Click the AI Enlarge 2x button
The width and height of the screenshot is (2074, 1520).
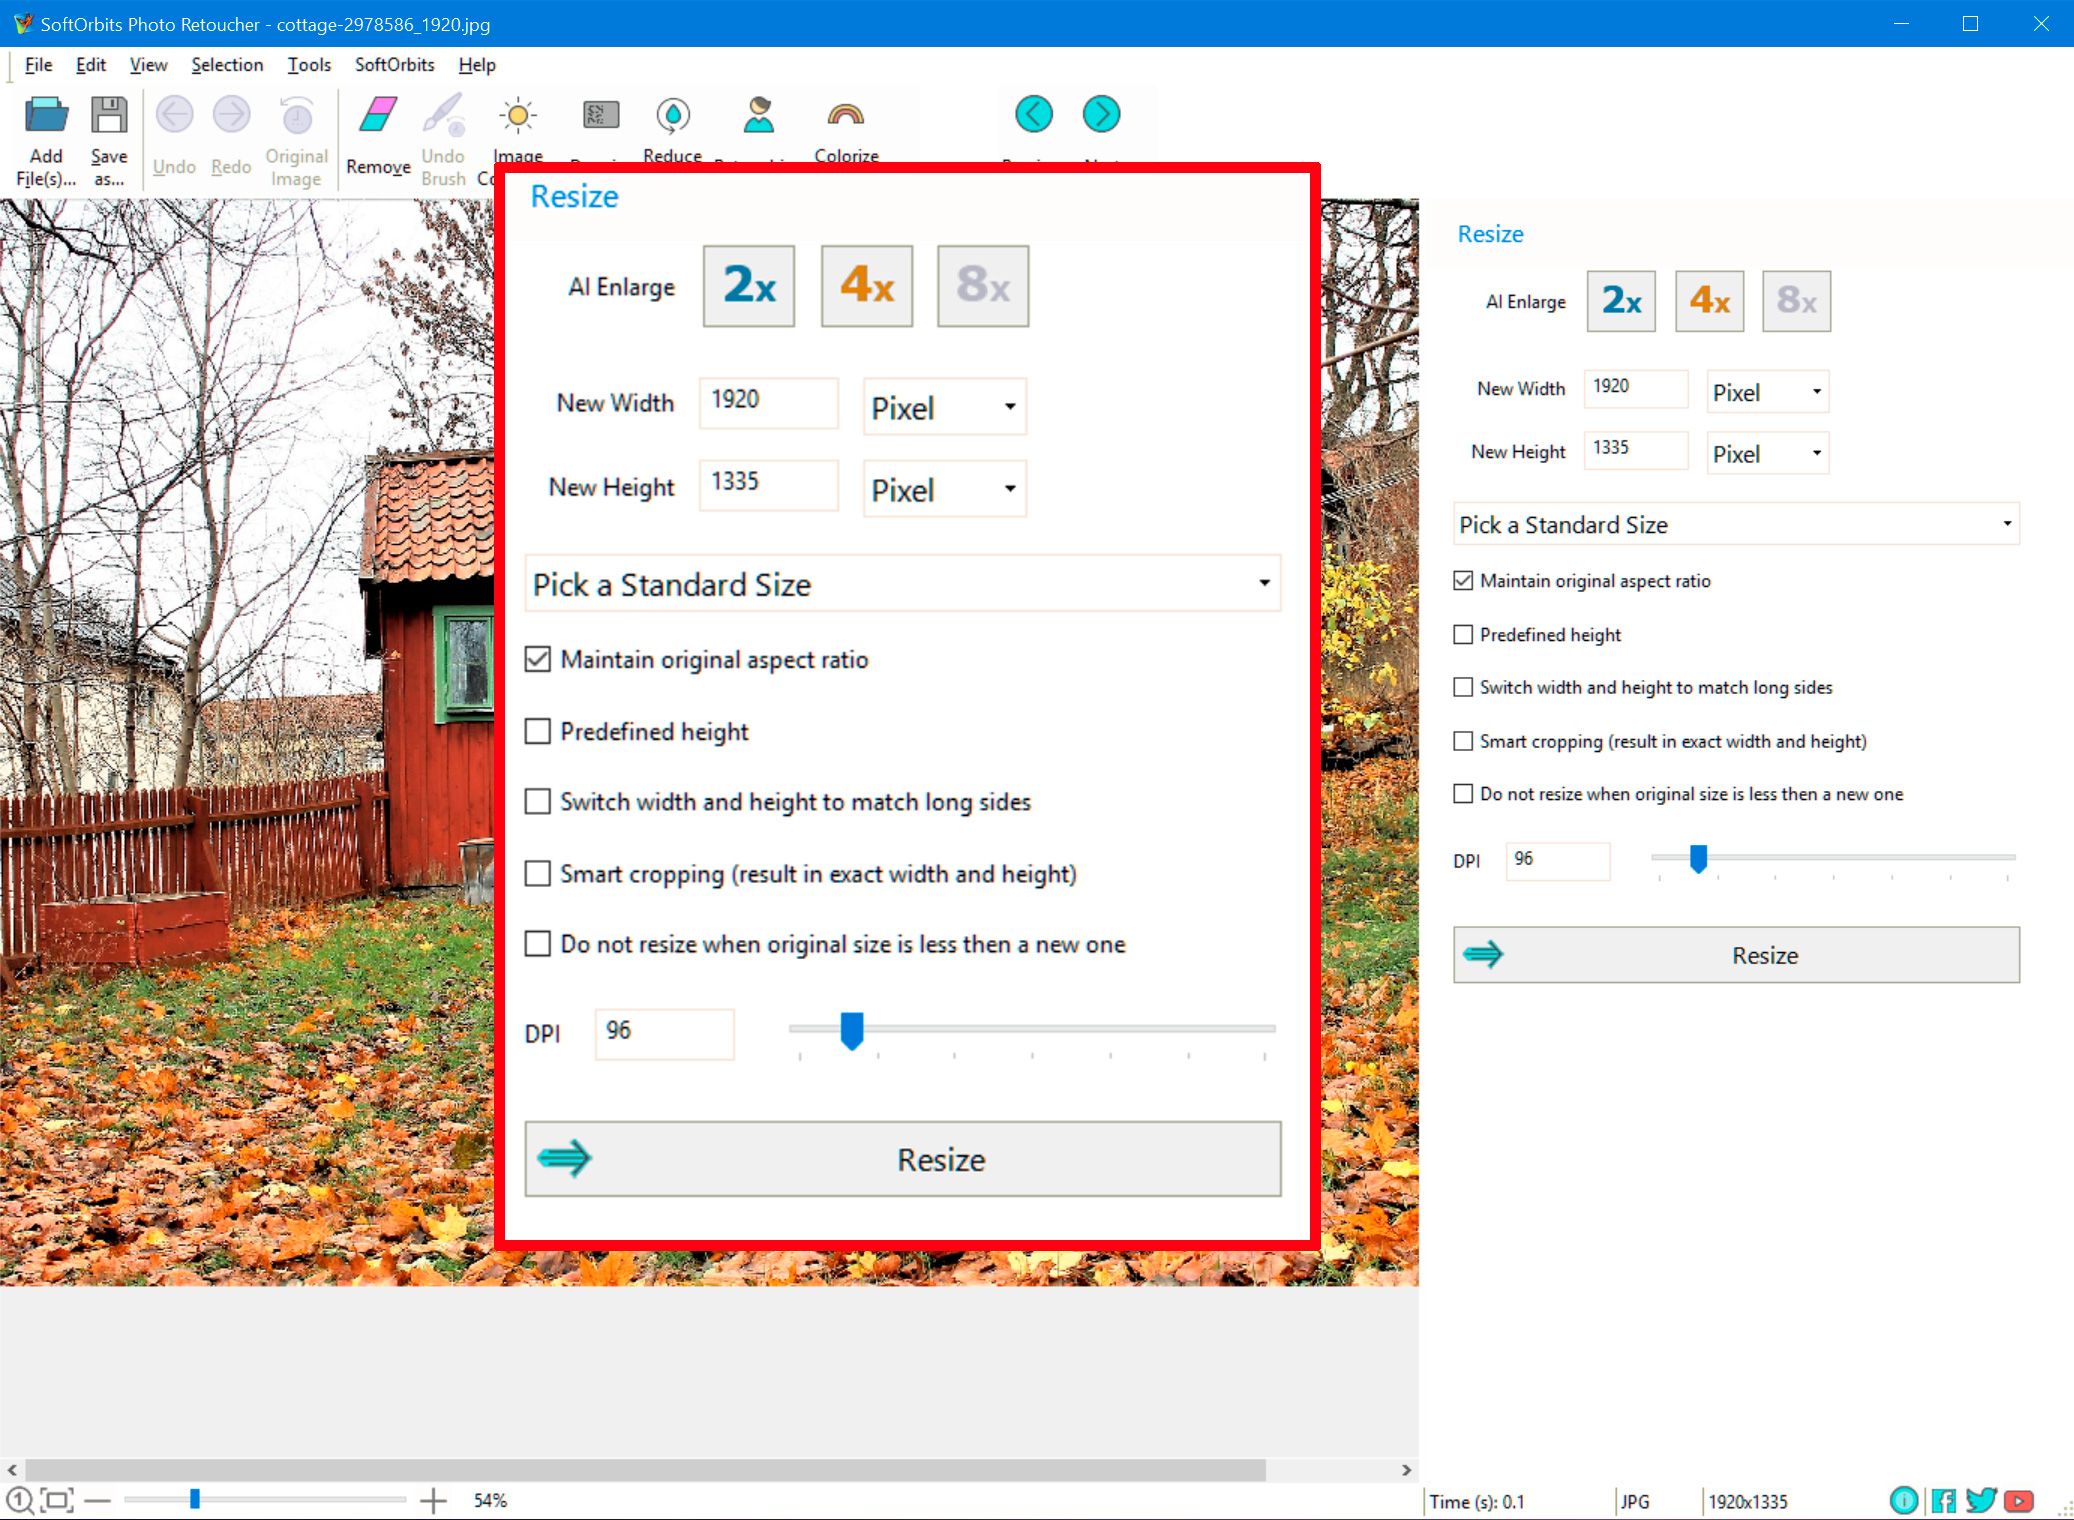coord(747,287)
